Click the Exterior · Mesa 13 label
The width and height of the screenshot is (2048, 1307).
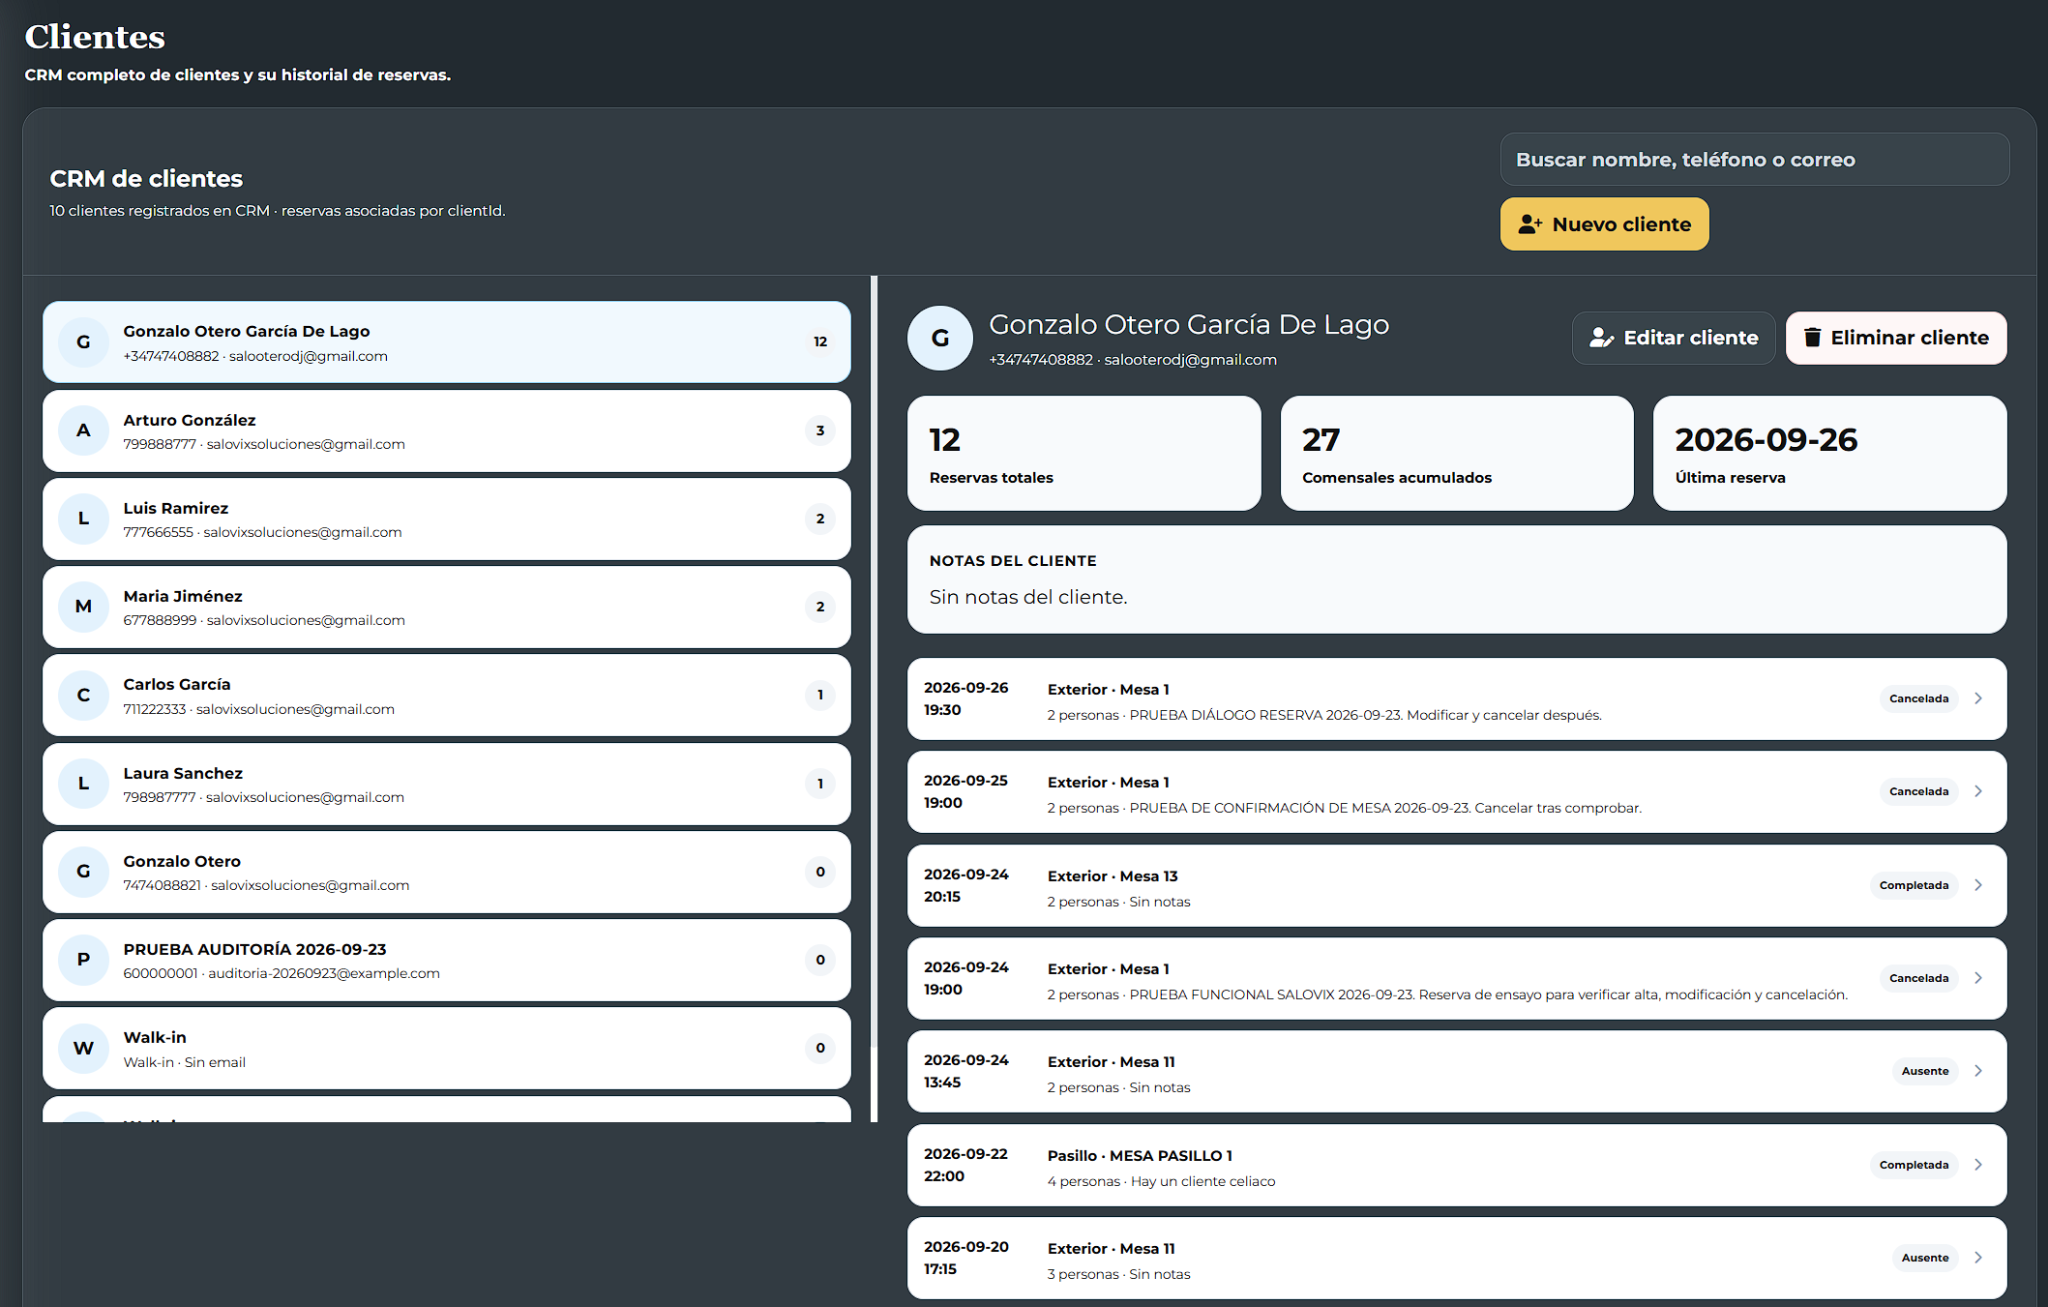(1112, 876)
